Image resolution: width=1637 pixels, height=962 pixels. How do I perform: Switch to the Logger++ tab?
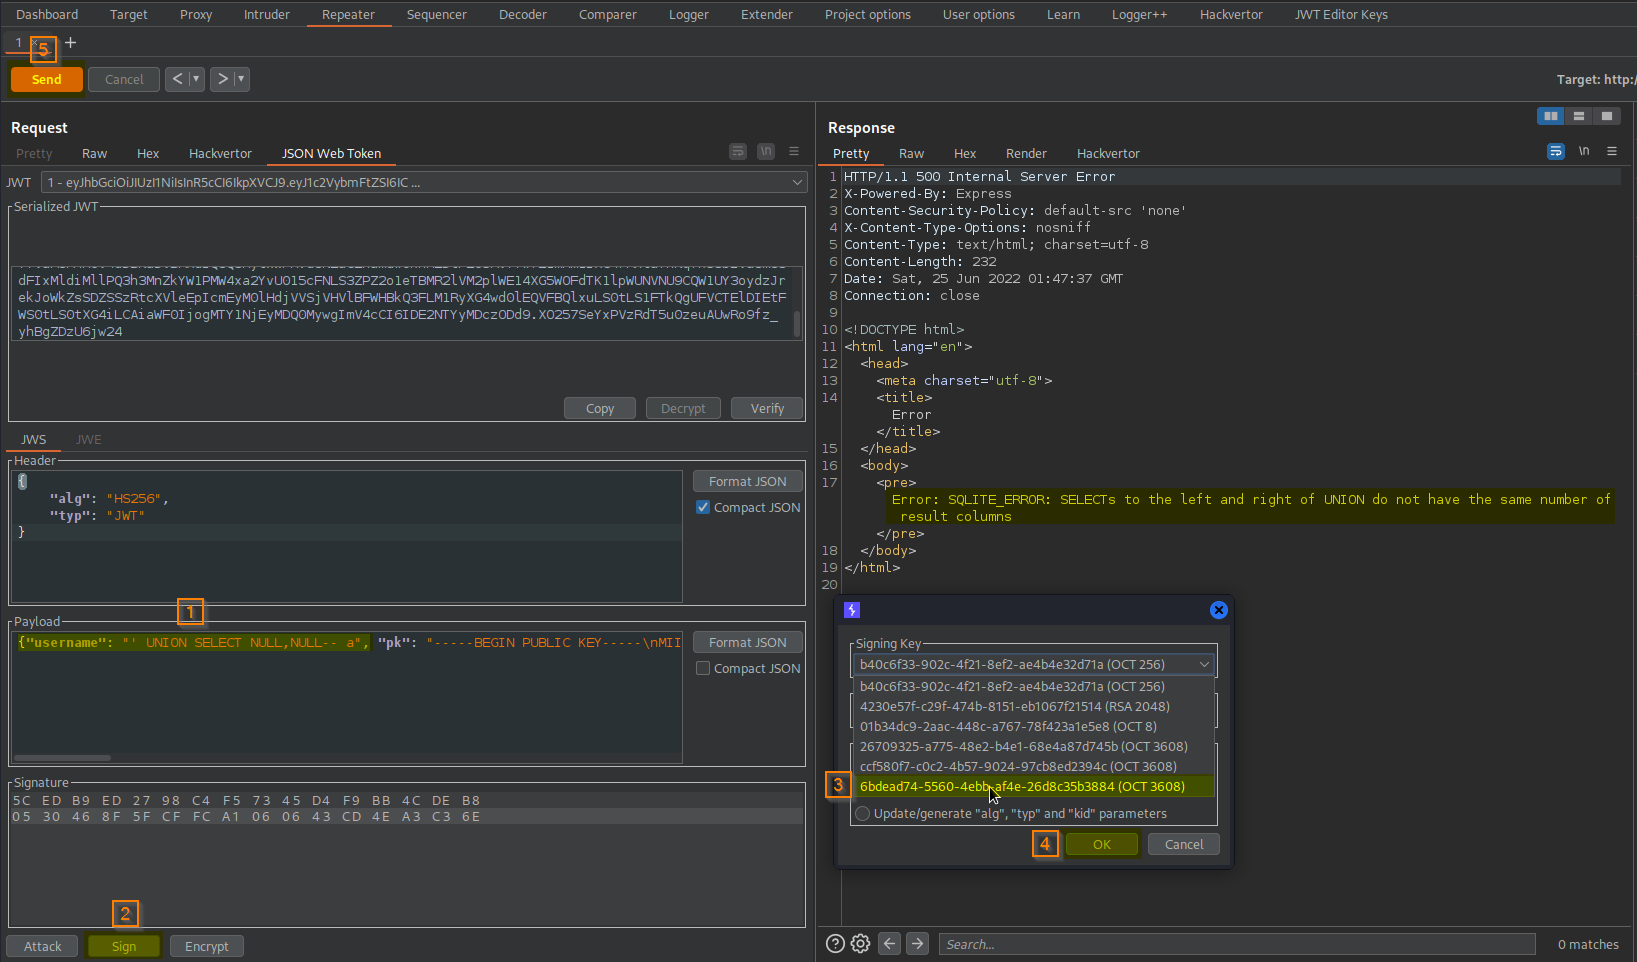click(x=1139, y=15)
